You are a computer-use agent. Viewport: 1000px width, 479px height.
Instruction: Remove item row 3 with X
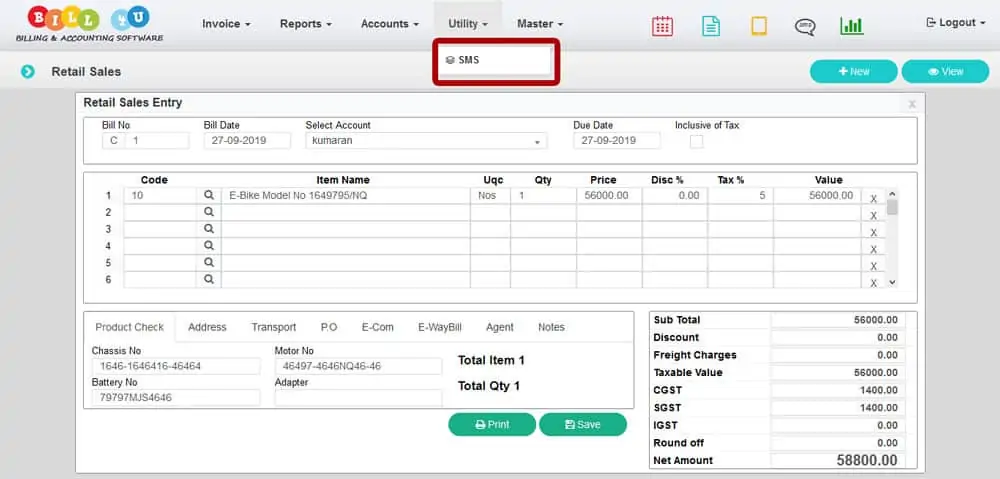(x=874, y=232)
